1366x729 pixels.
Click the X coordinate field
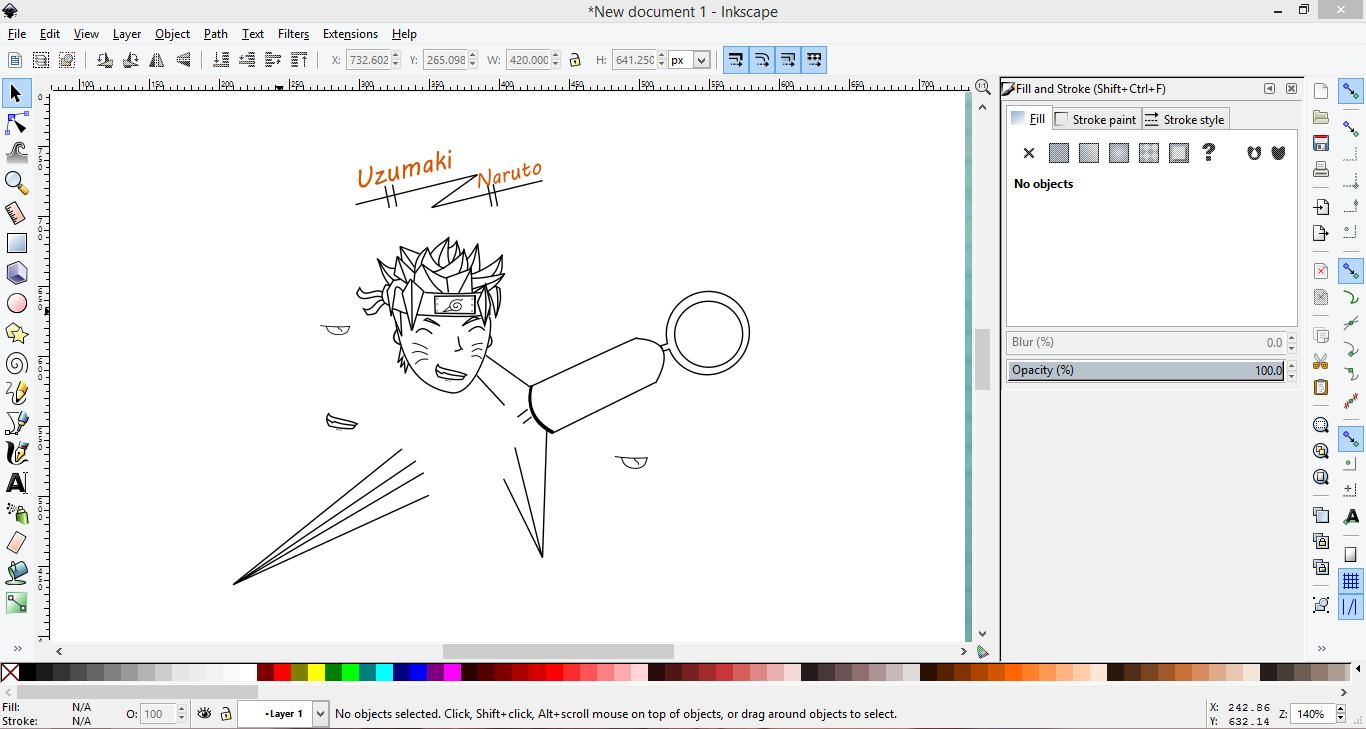369,60
